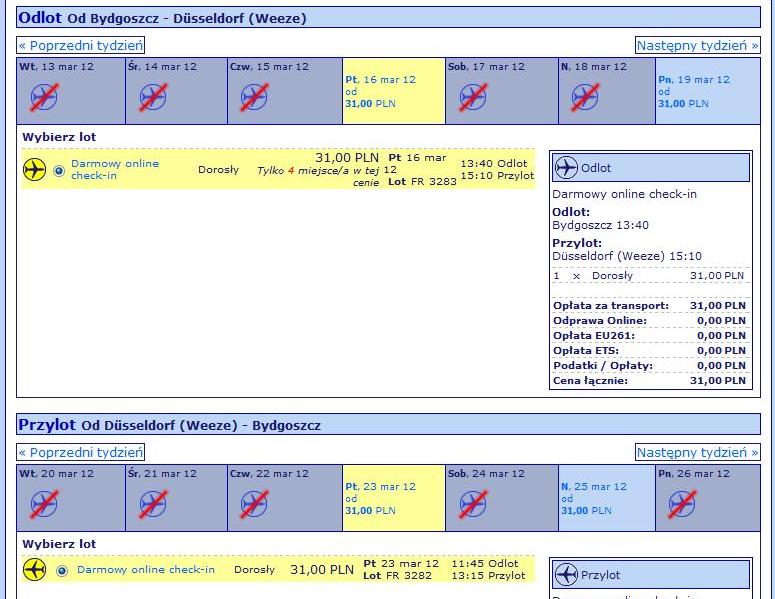The width and height of the screenshot is (775, 599).
Task: Click the first 'Wybierz lot' label
Action: tap(59, 137)
